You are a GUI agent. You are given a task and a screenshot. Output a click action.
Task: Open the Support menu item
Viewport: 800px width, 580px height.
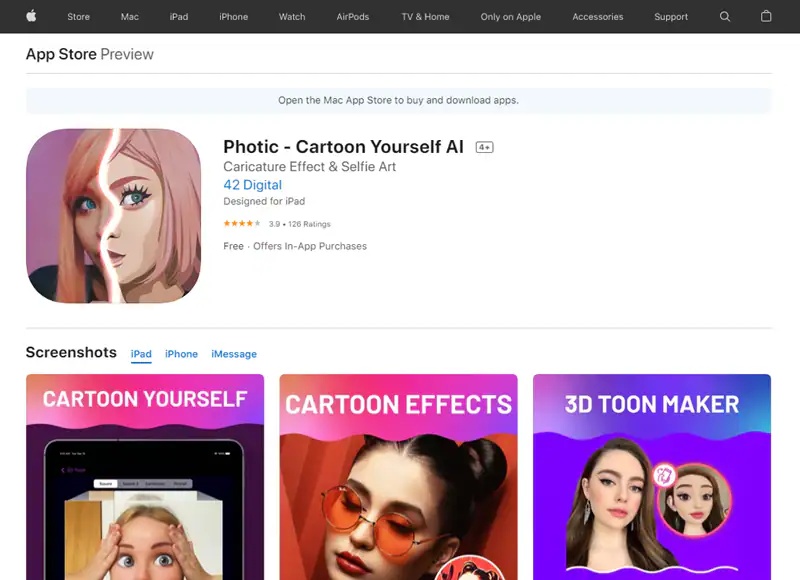coord(671,17)
